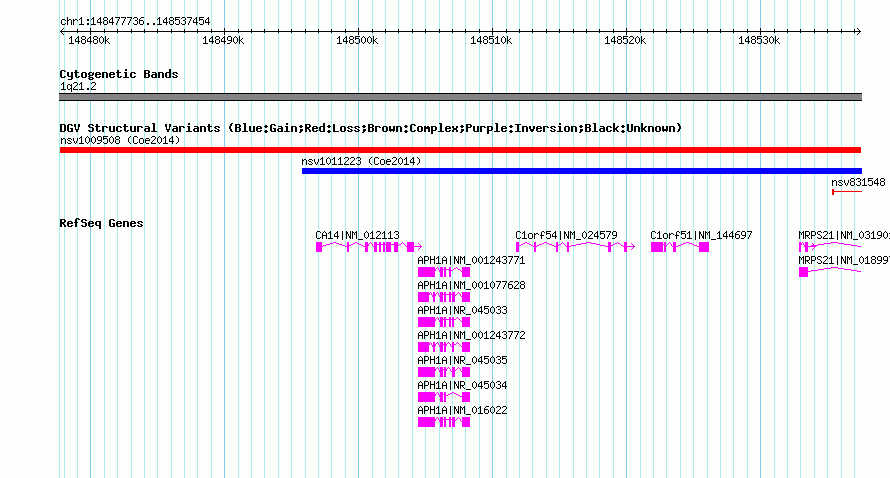890x478 pixels.
Task: Click the APH1A|NR_045035 transcript label
Action: [463, 360]
